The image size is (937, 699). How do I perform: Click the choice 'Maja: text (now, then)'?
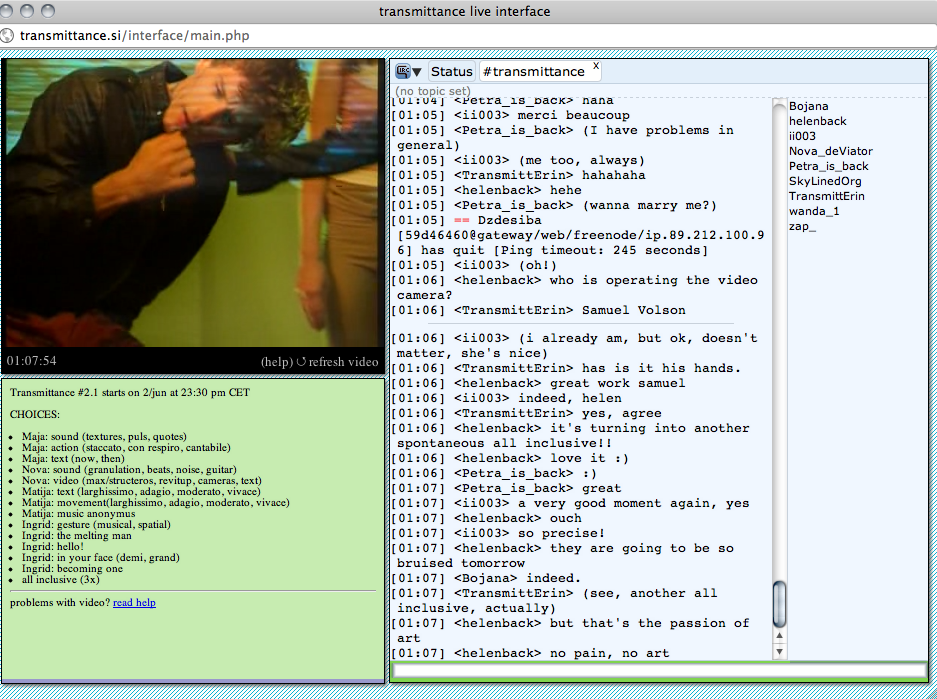[x=74, y=459]
